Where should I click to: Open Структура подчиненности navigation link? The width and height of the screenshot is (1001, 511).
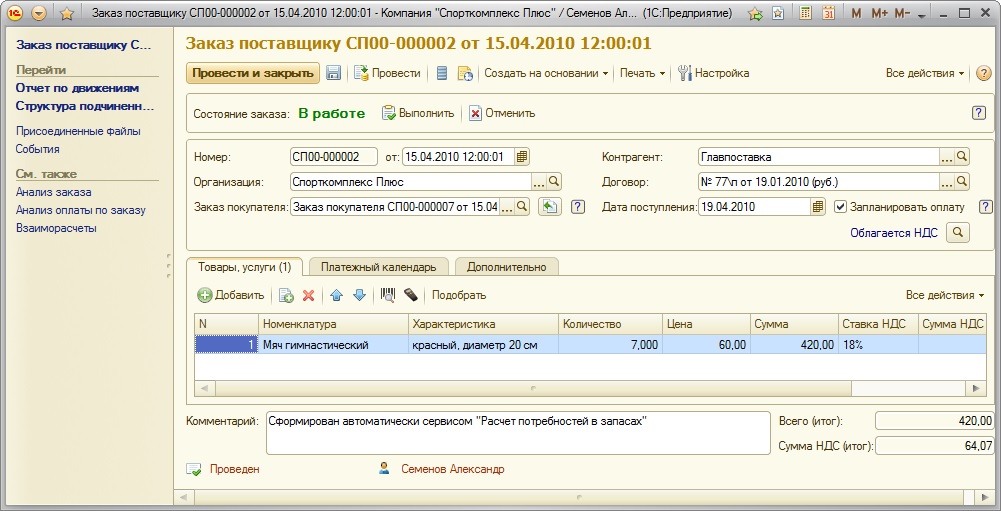coord(85,106)
